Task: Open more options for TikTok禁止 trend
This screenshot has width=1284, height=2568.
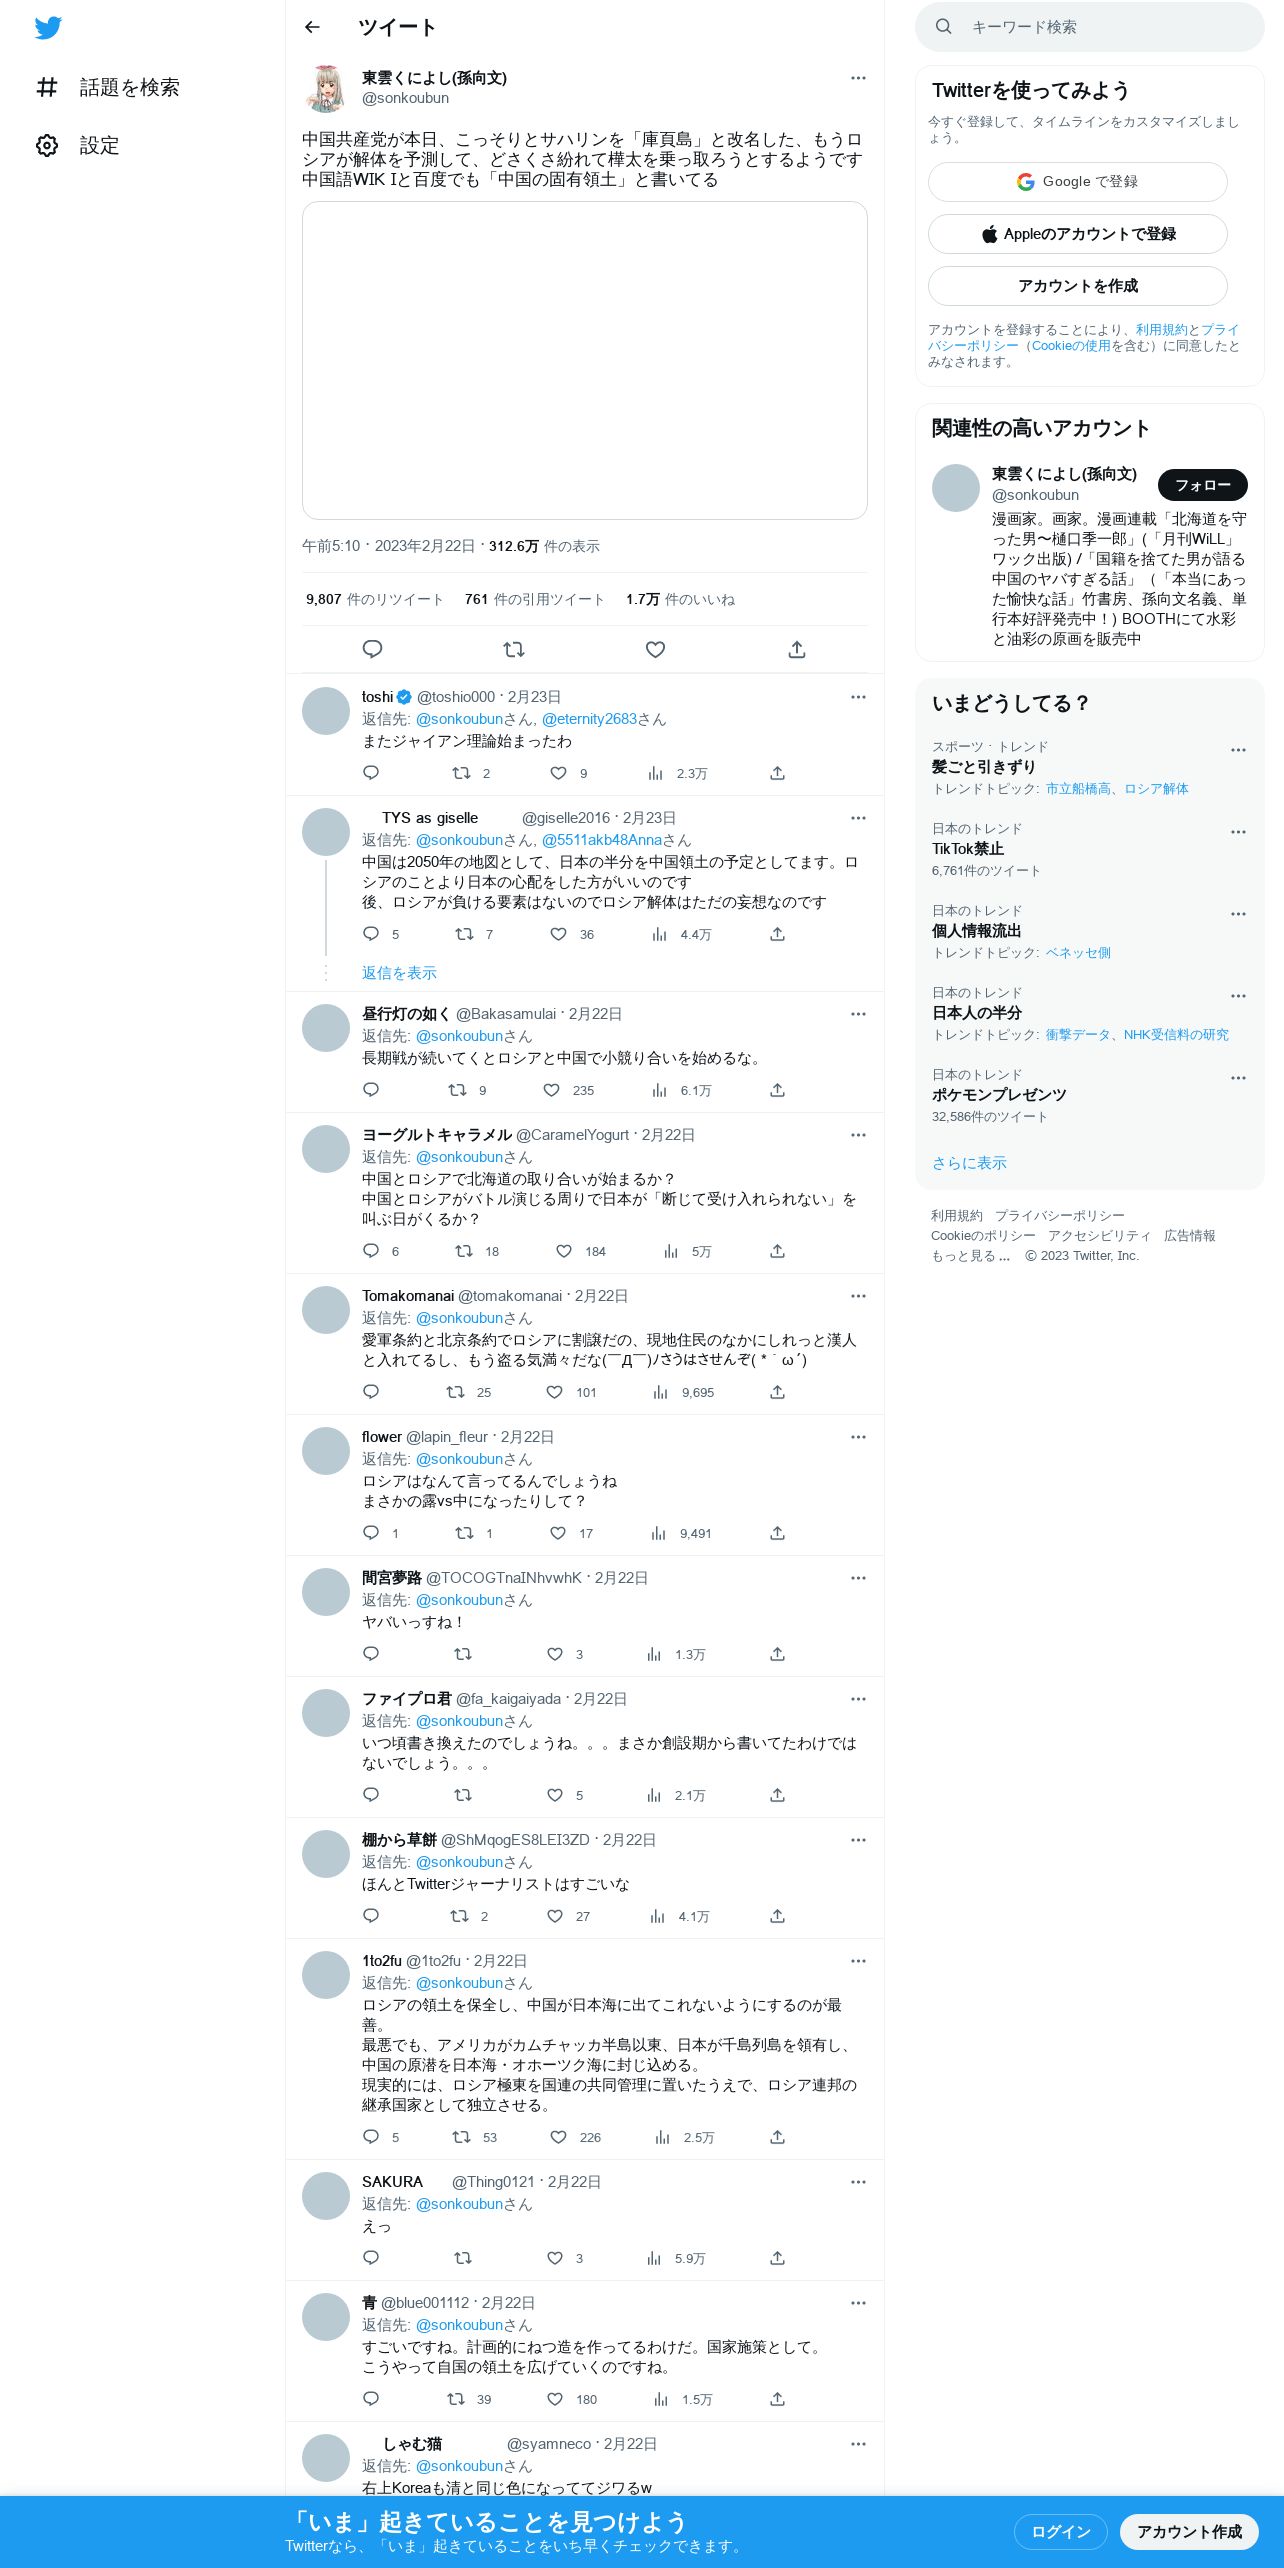Action: pyautogui.click(x=1238, y=832)
